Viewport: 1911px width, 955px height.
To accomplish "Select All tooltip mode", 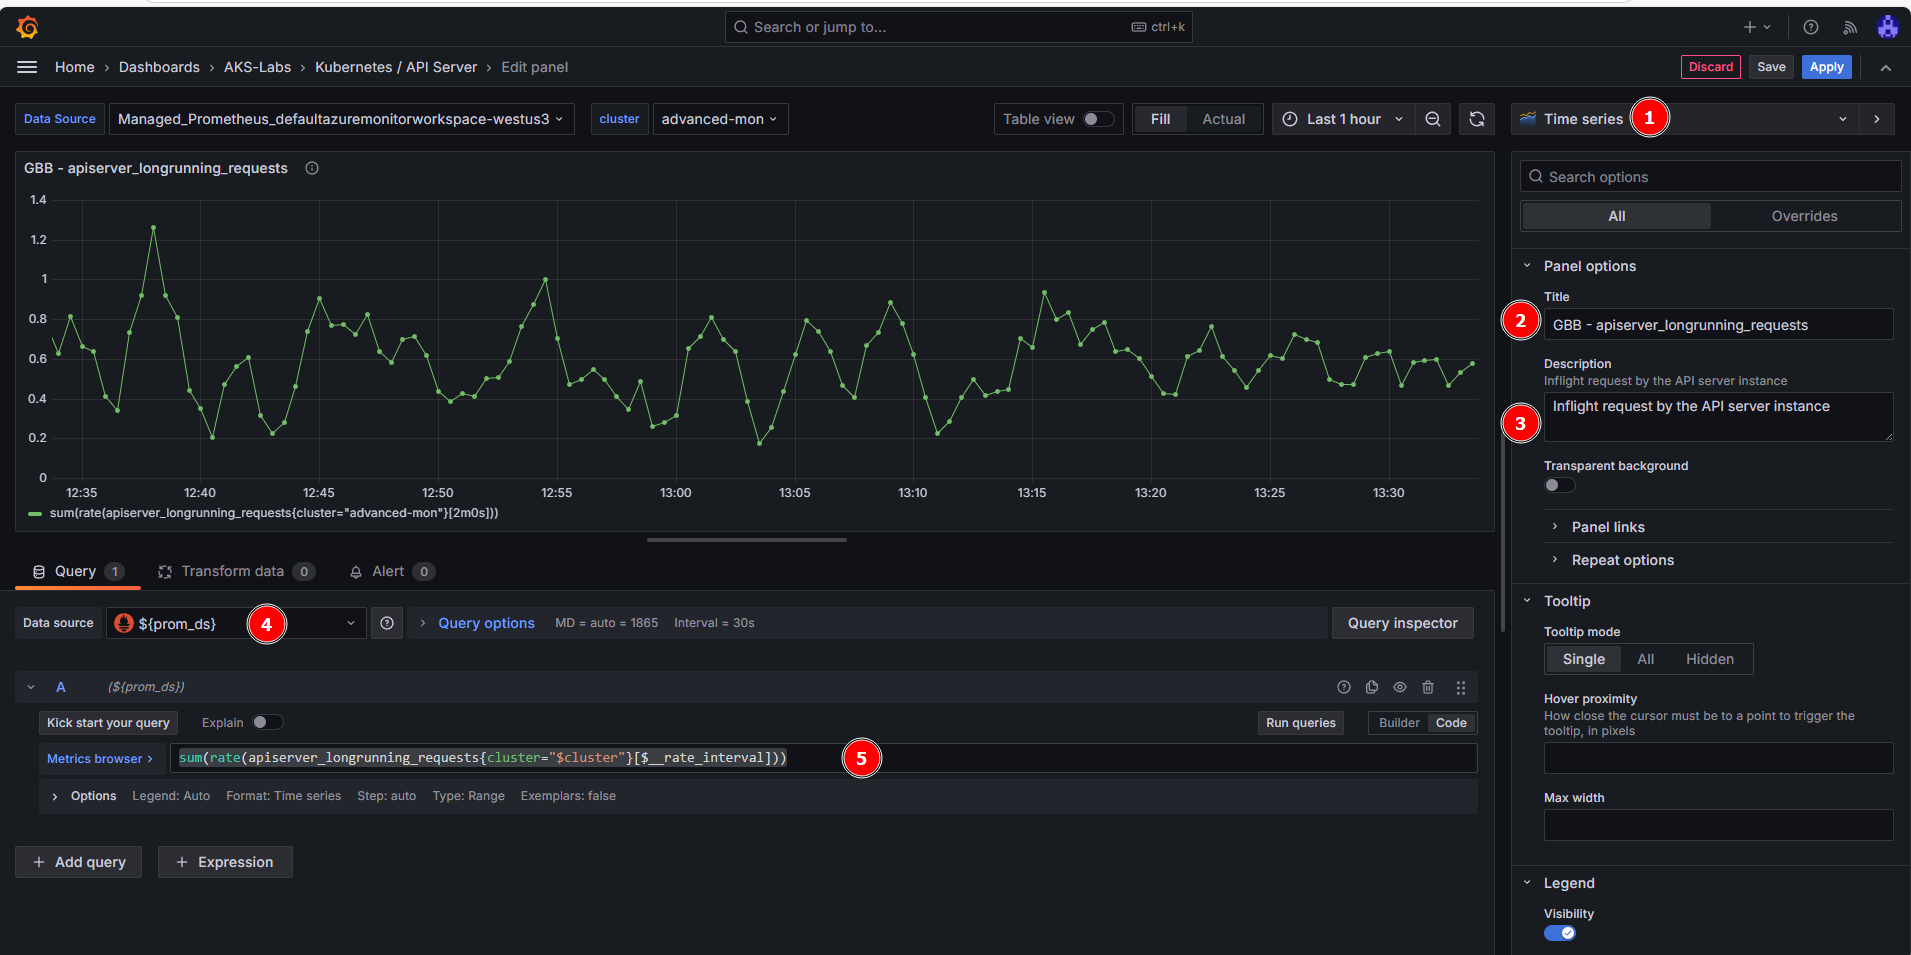I will point(1645,659).
